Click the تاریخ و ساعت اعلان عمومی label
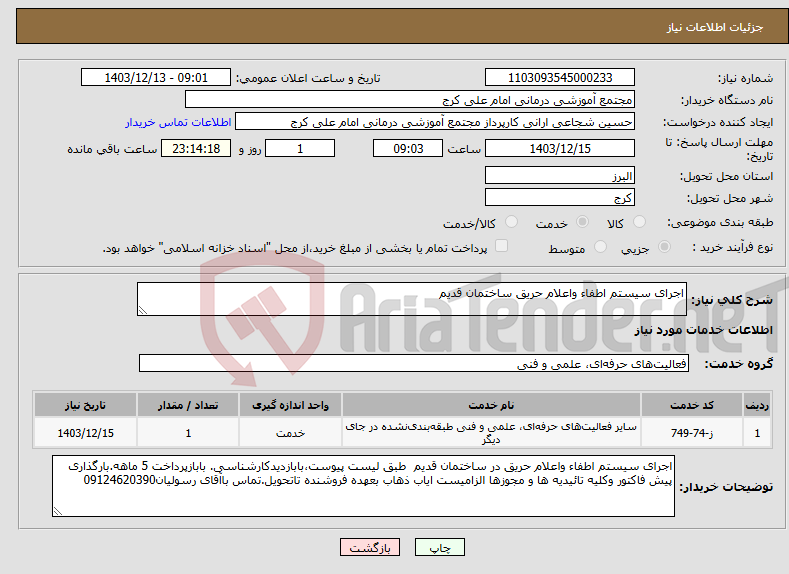 pyautogui.click(x=308, y=78)
